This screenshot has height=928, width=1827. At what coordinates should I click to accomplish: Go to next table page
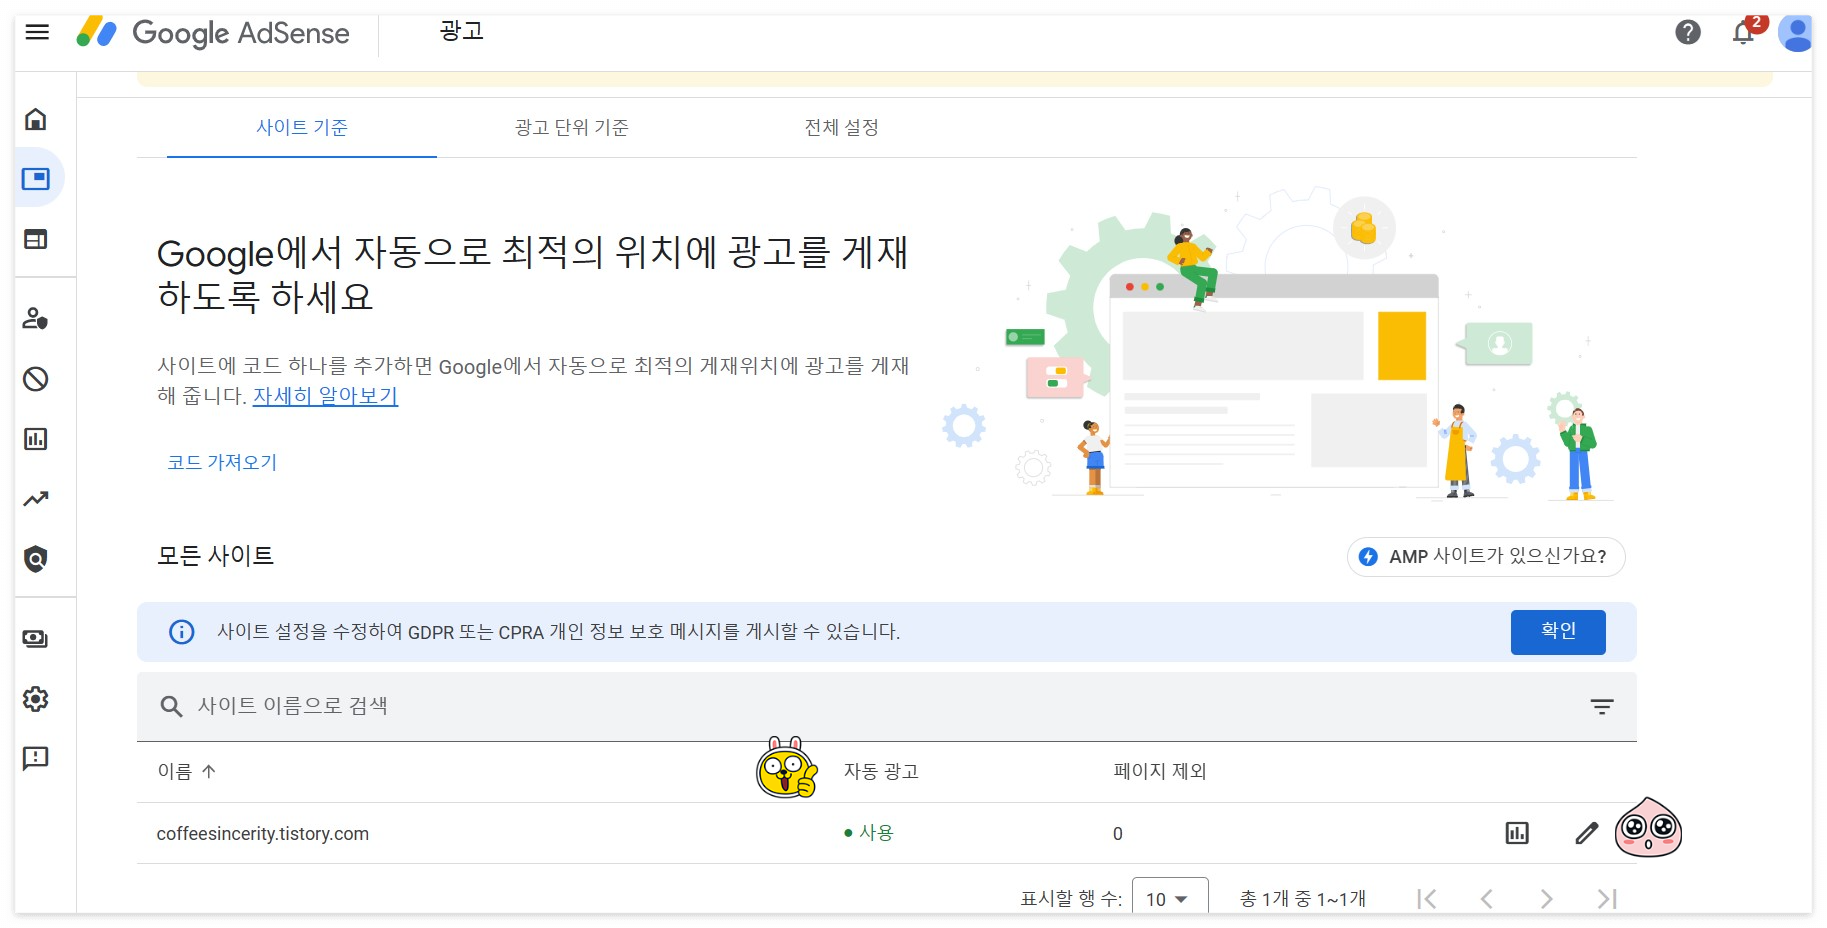tap(1547, 899)
